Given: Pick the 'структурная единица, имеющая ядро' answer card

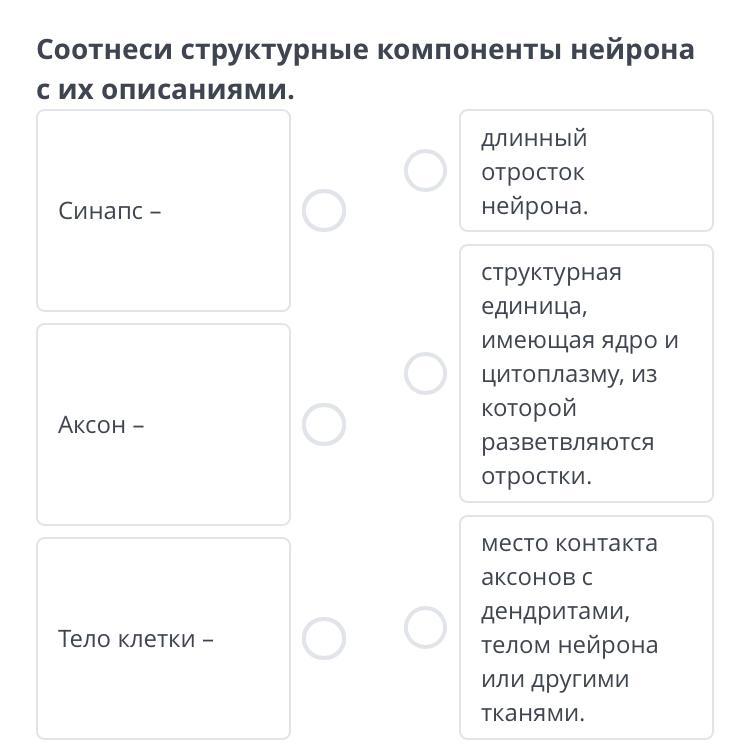Looking at the screenshot, I should click(x=586, y=374).
